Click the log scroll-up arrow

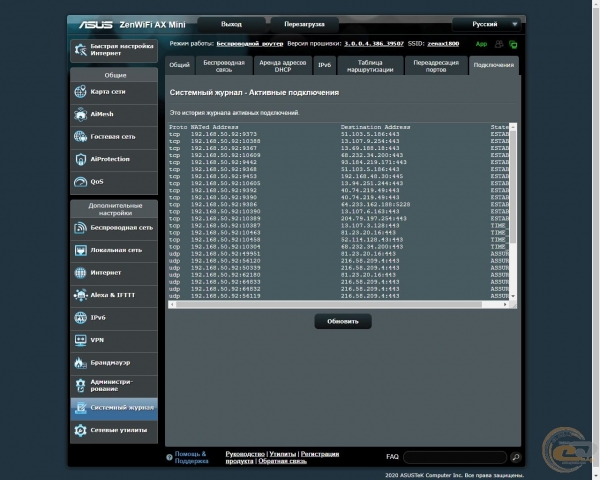click(x=513, y=127)
